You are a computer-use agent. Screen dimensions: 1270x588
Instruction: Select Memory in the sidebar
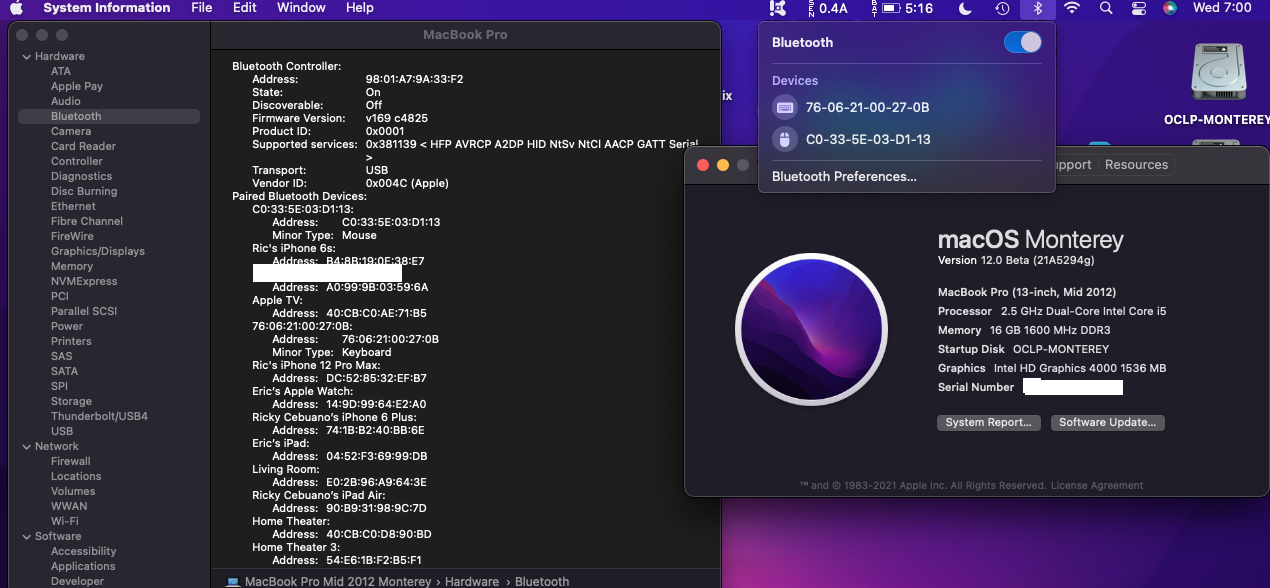(x=72, y=266)
